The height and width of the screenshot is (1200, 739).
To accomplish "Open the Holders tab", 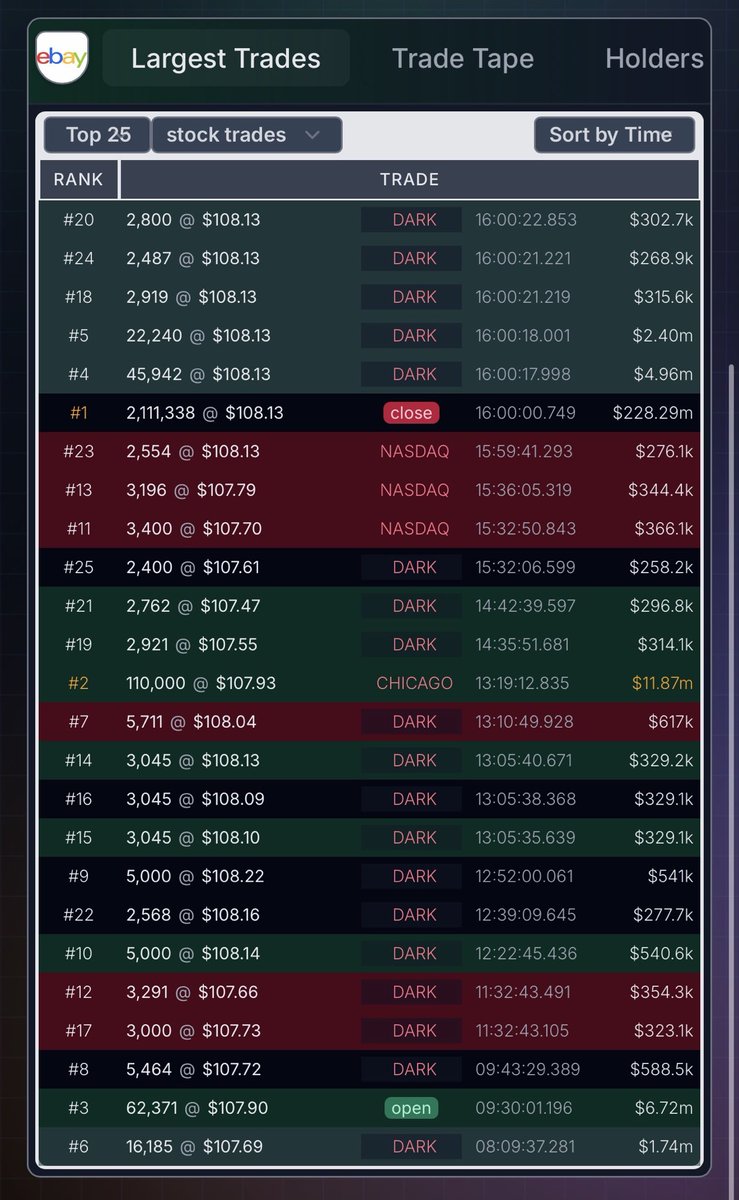I will (x=655, y=58).
